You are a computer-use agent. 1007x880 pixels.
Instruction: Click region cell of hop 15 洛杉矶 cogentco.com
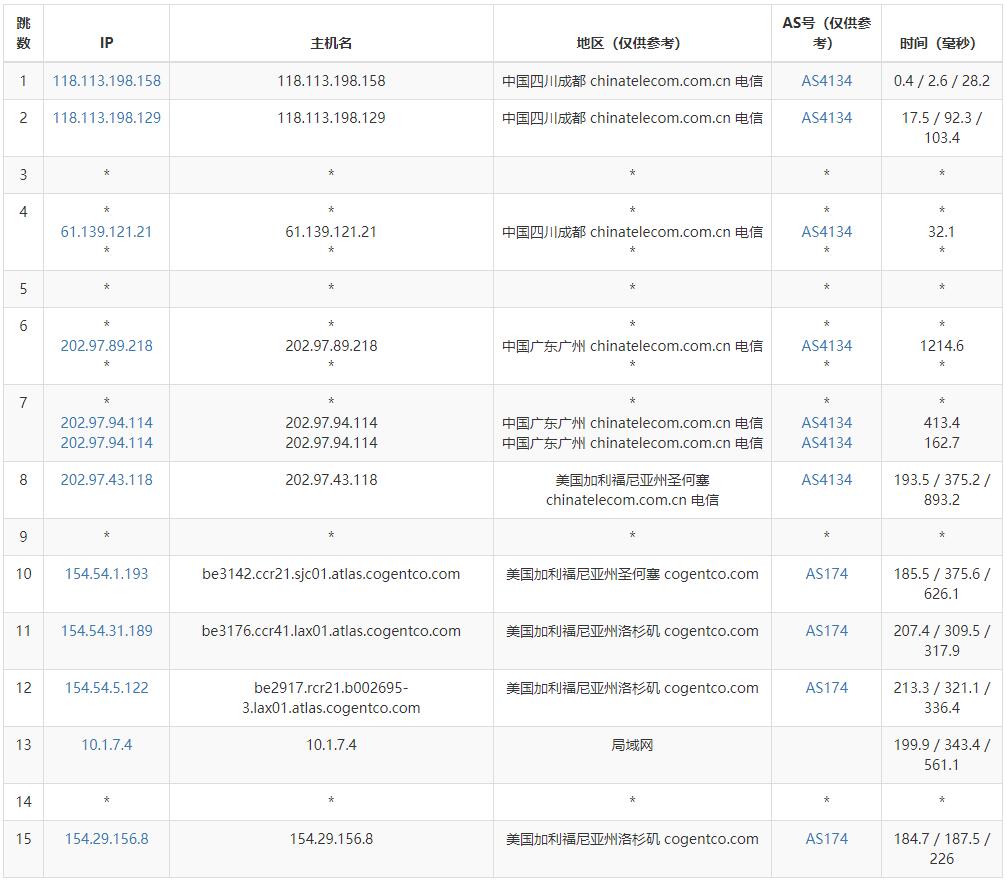[632, 849]
